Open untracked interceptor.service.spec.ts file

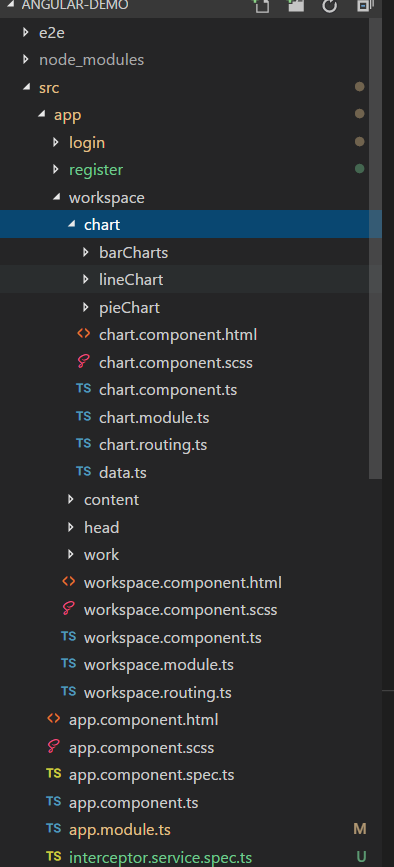161,857
